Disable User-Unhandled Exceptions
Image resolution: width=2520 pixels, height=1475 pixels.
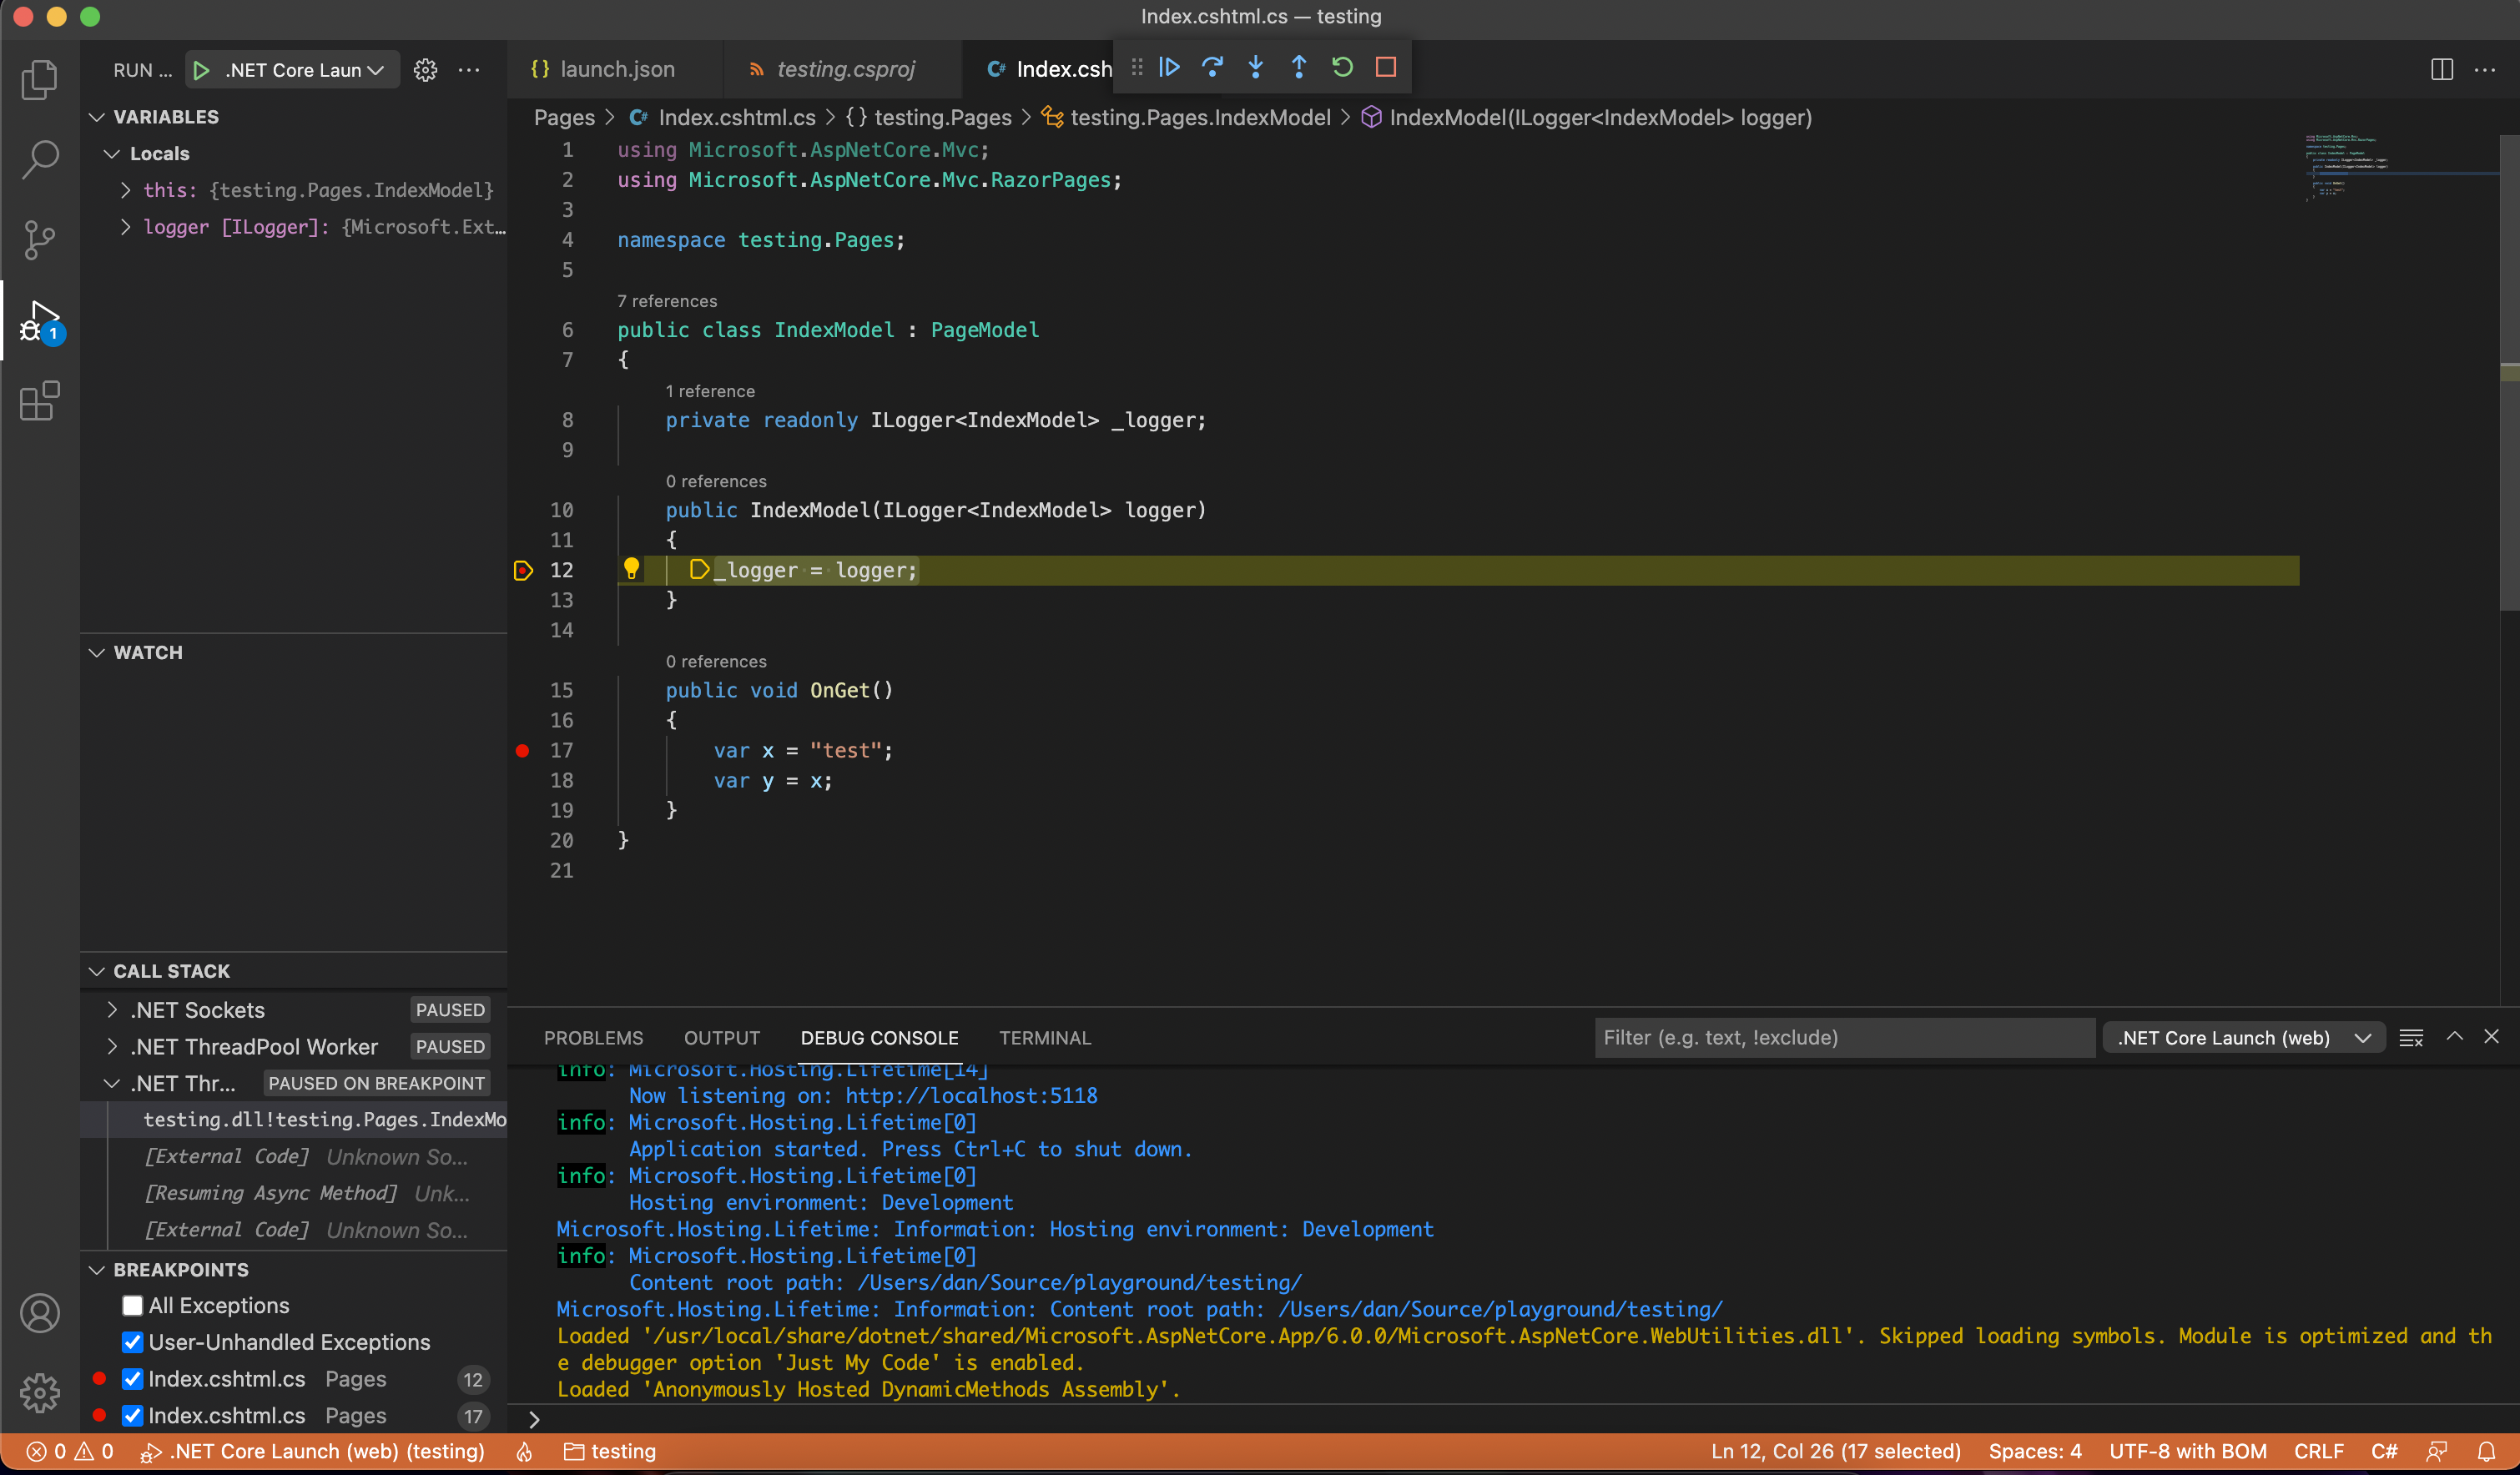pyautogui.click(x=132, y=1342)
